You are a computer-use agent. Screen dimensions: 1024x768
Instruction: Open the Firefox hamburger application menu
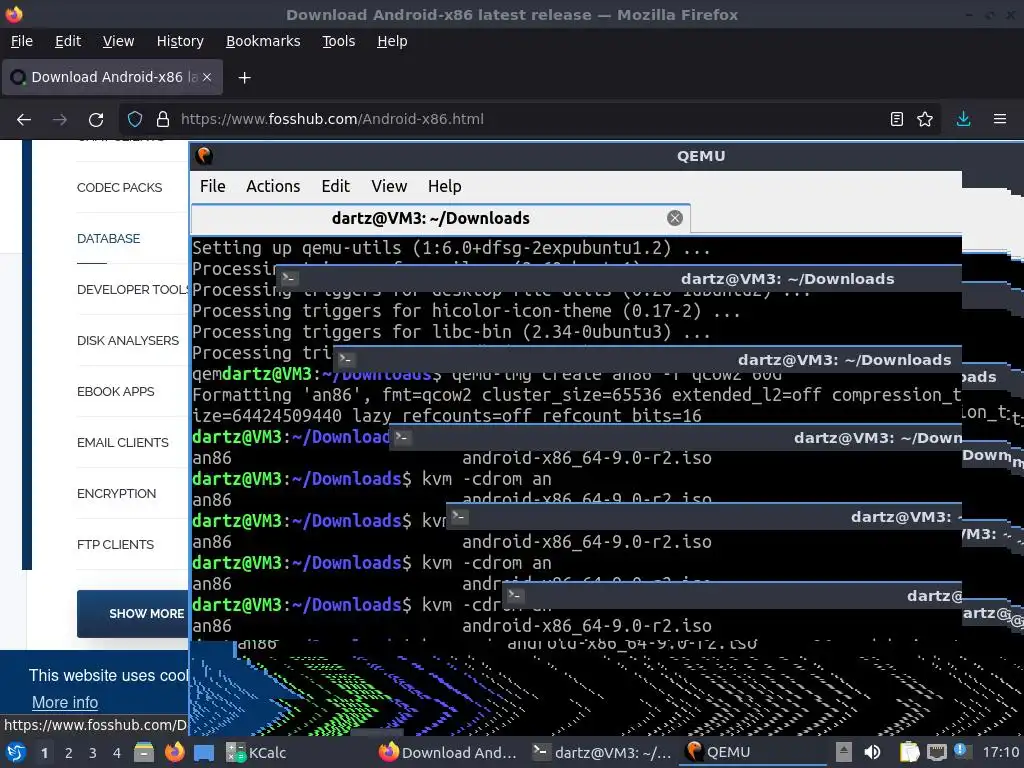pos(1000,120)
